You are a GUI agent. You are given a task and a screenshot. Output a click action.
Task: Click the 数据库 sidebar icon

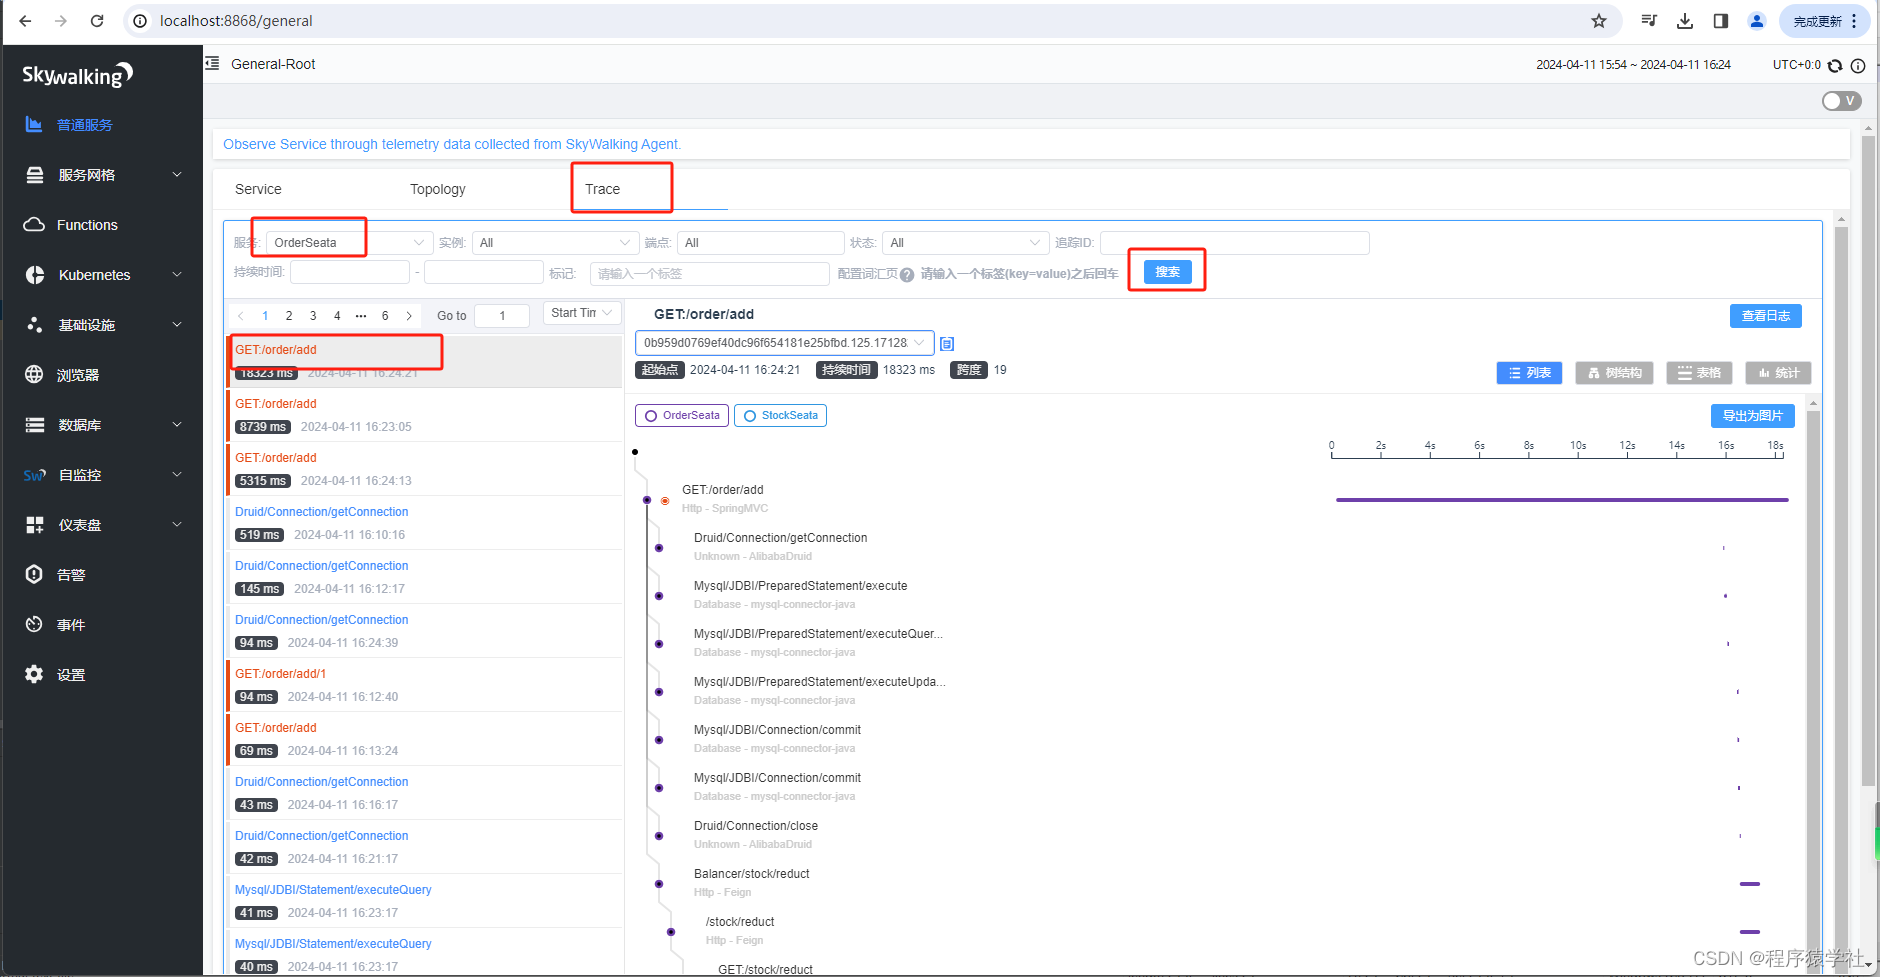click(35, 425)
